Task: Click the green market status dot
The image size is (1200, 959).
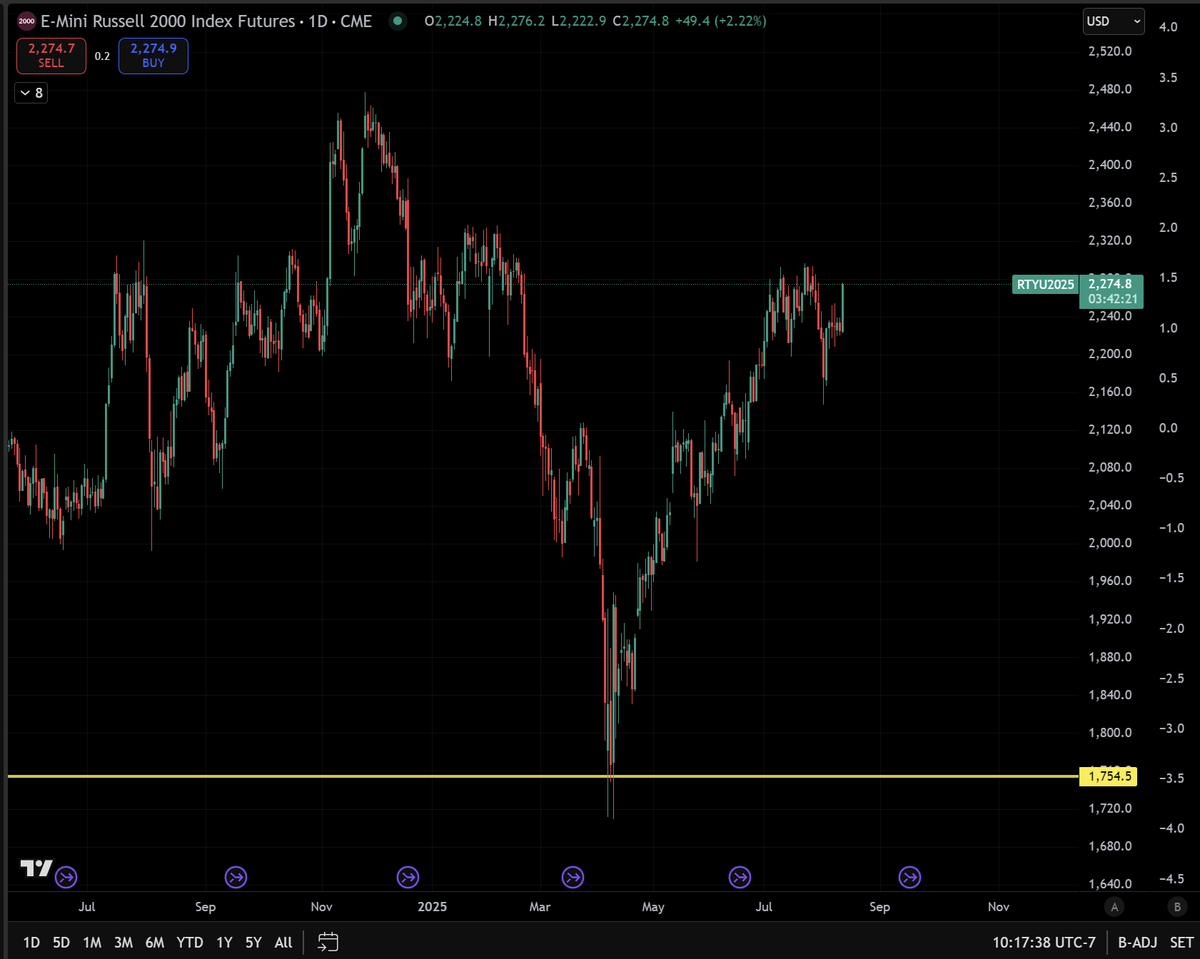Action: pyautogui.click(x=398, y=21)
